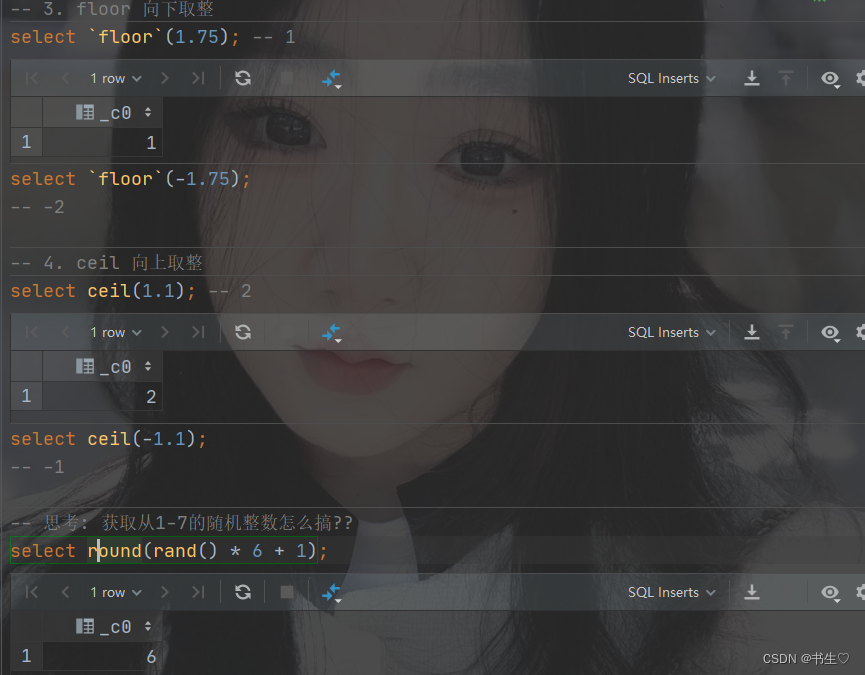Reload the floor query result

[x=243, y=78]
